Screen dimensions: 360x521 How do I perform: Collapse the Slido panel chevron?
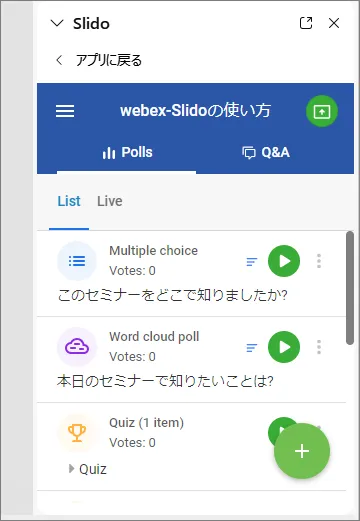[57, 23]
